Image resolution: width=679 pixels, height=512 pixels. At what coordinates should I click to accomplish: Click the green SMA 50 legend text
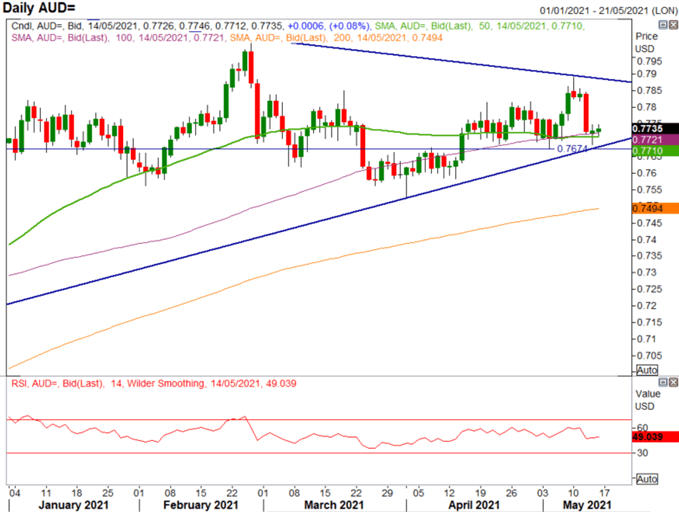pyautogui.click(x=479, y=26)
